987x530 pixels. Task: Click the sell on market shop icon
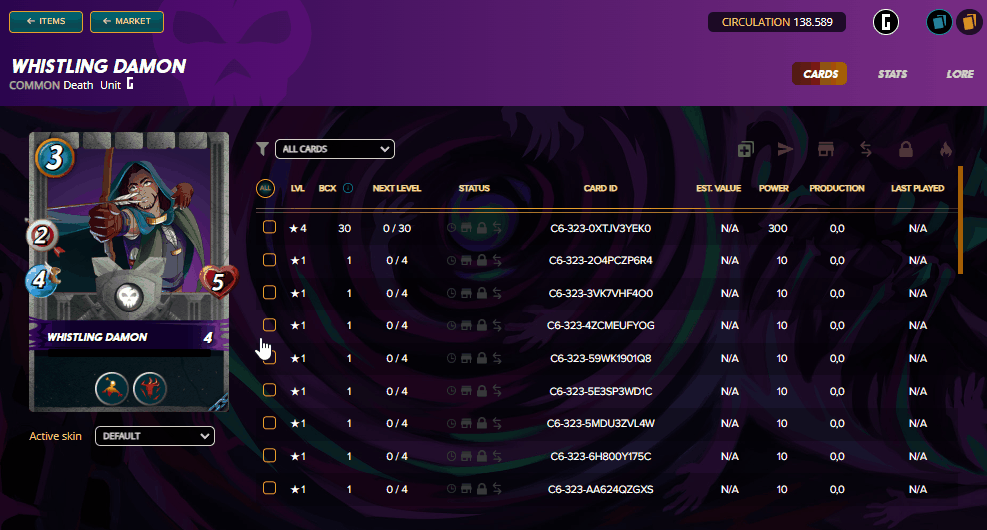point(825,149)
